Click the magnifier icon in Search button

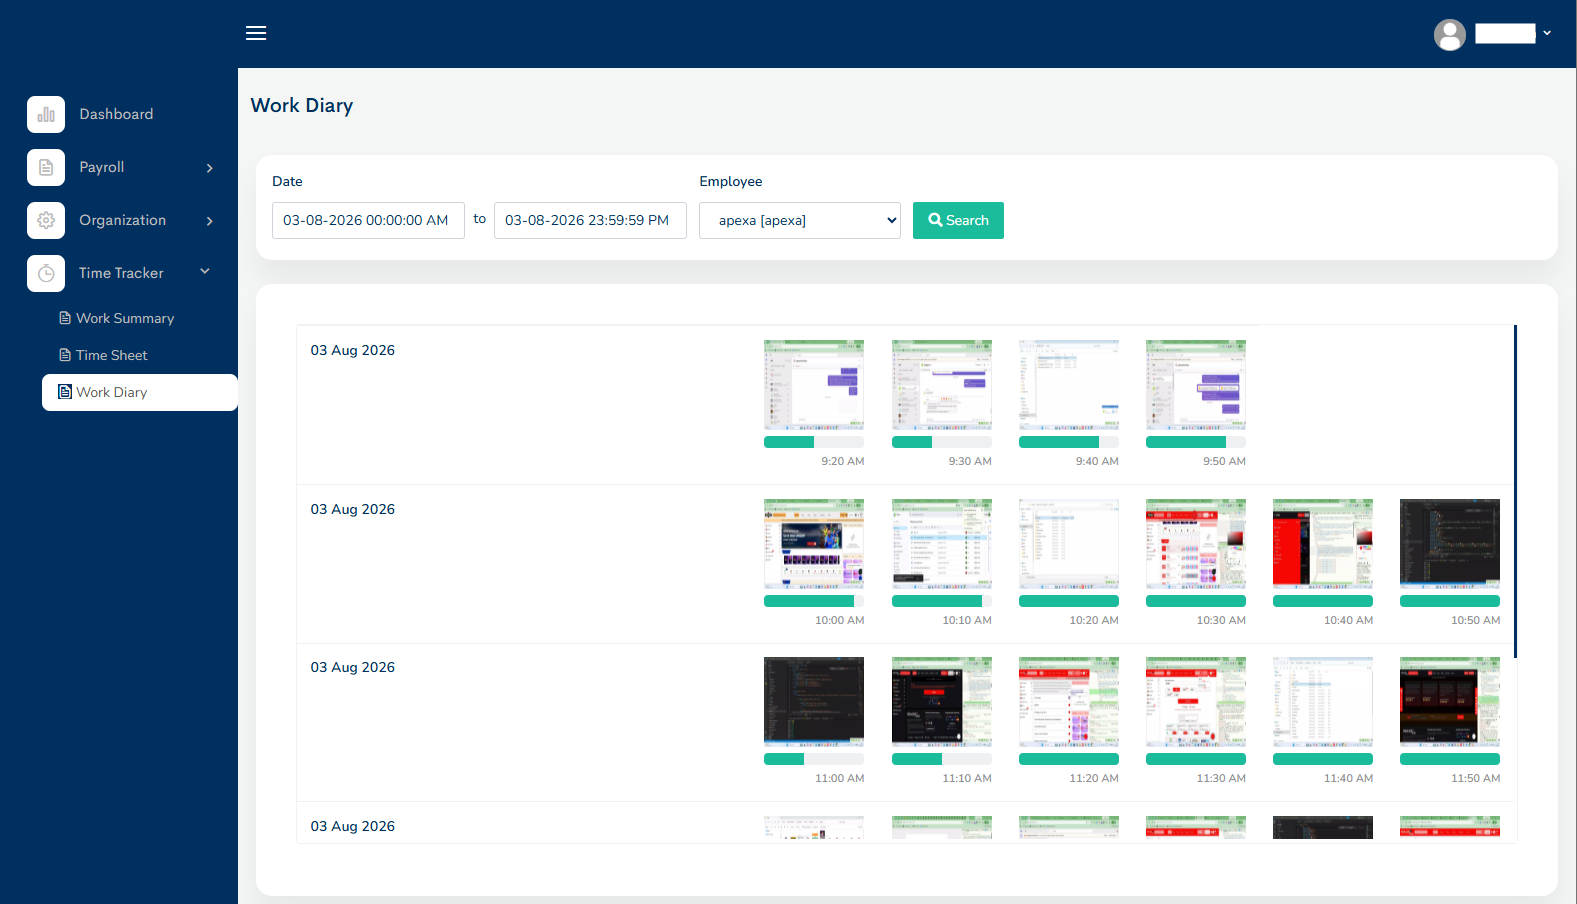pos(935,220)
